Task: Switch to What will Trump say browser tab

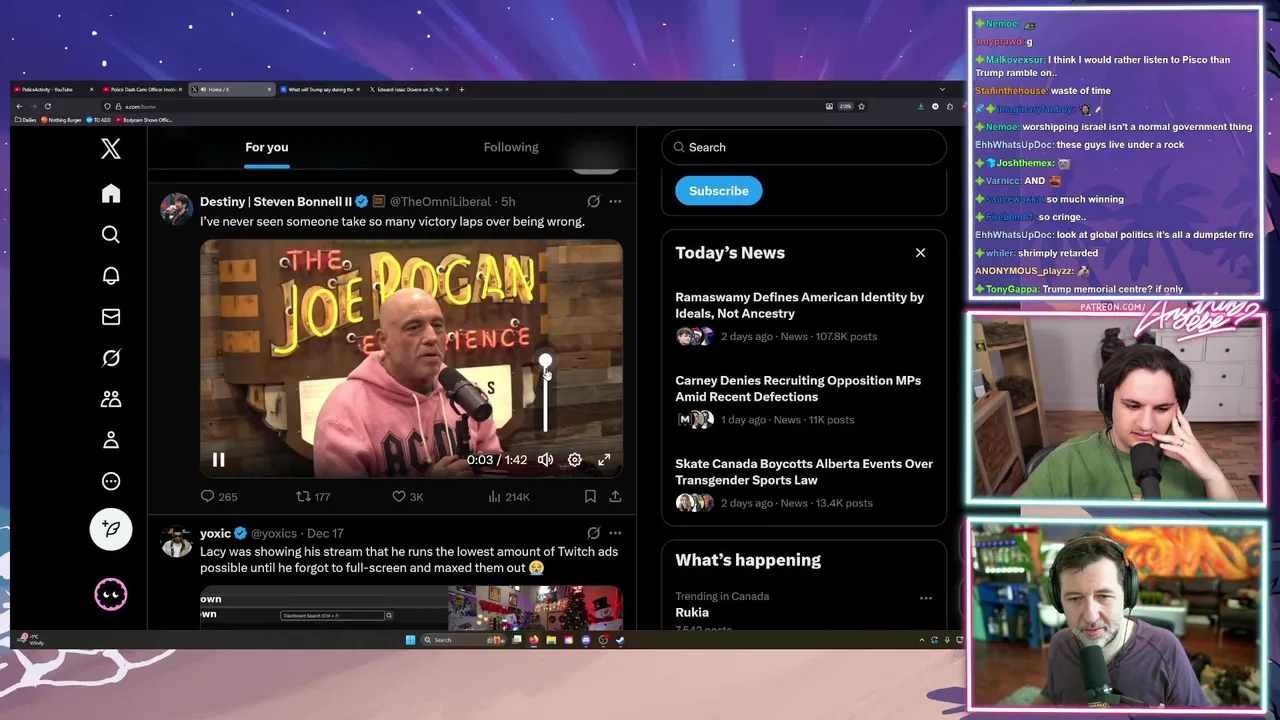Action: [x=320, y=89]
